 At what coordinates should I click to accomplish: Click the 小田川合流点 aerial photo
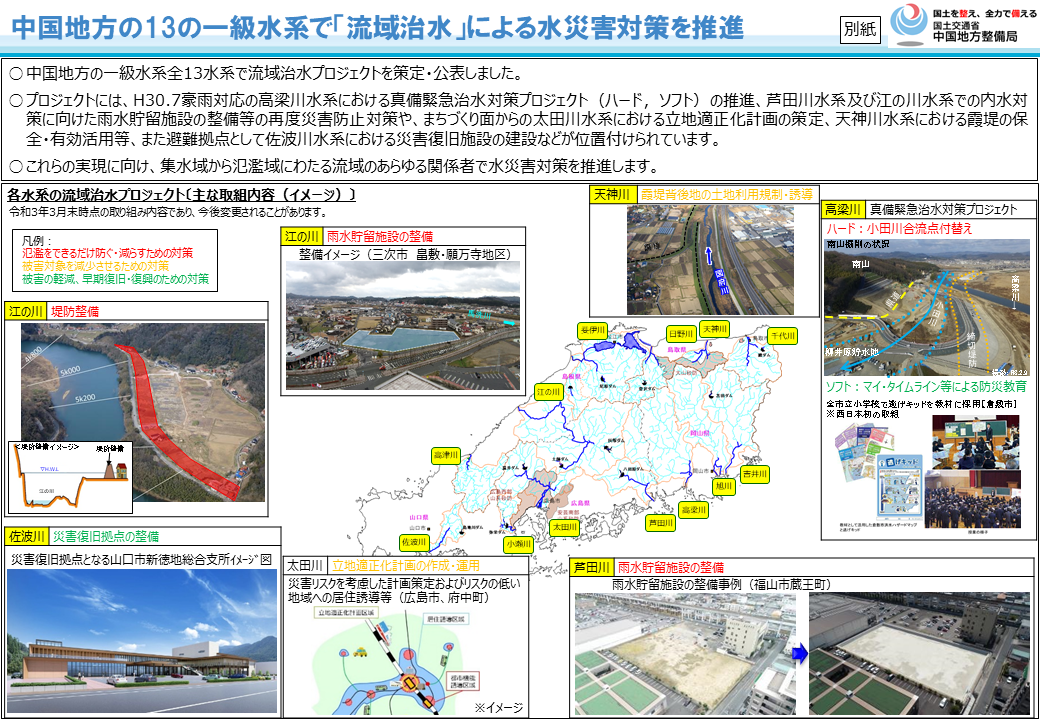point(926,307)
